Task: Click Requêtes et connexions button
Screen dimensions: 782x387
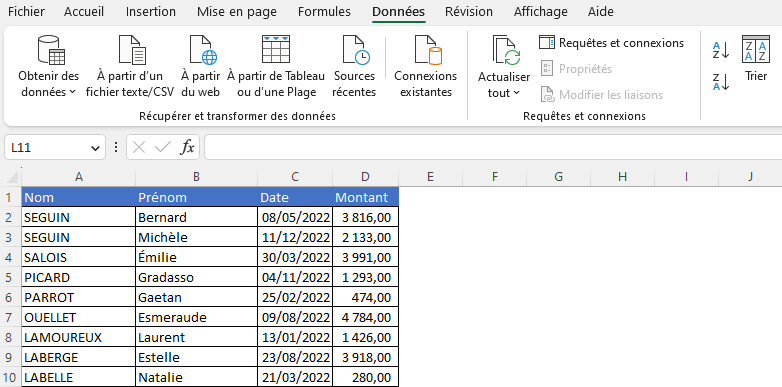Action: click(x=611, y=43)
